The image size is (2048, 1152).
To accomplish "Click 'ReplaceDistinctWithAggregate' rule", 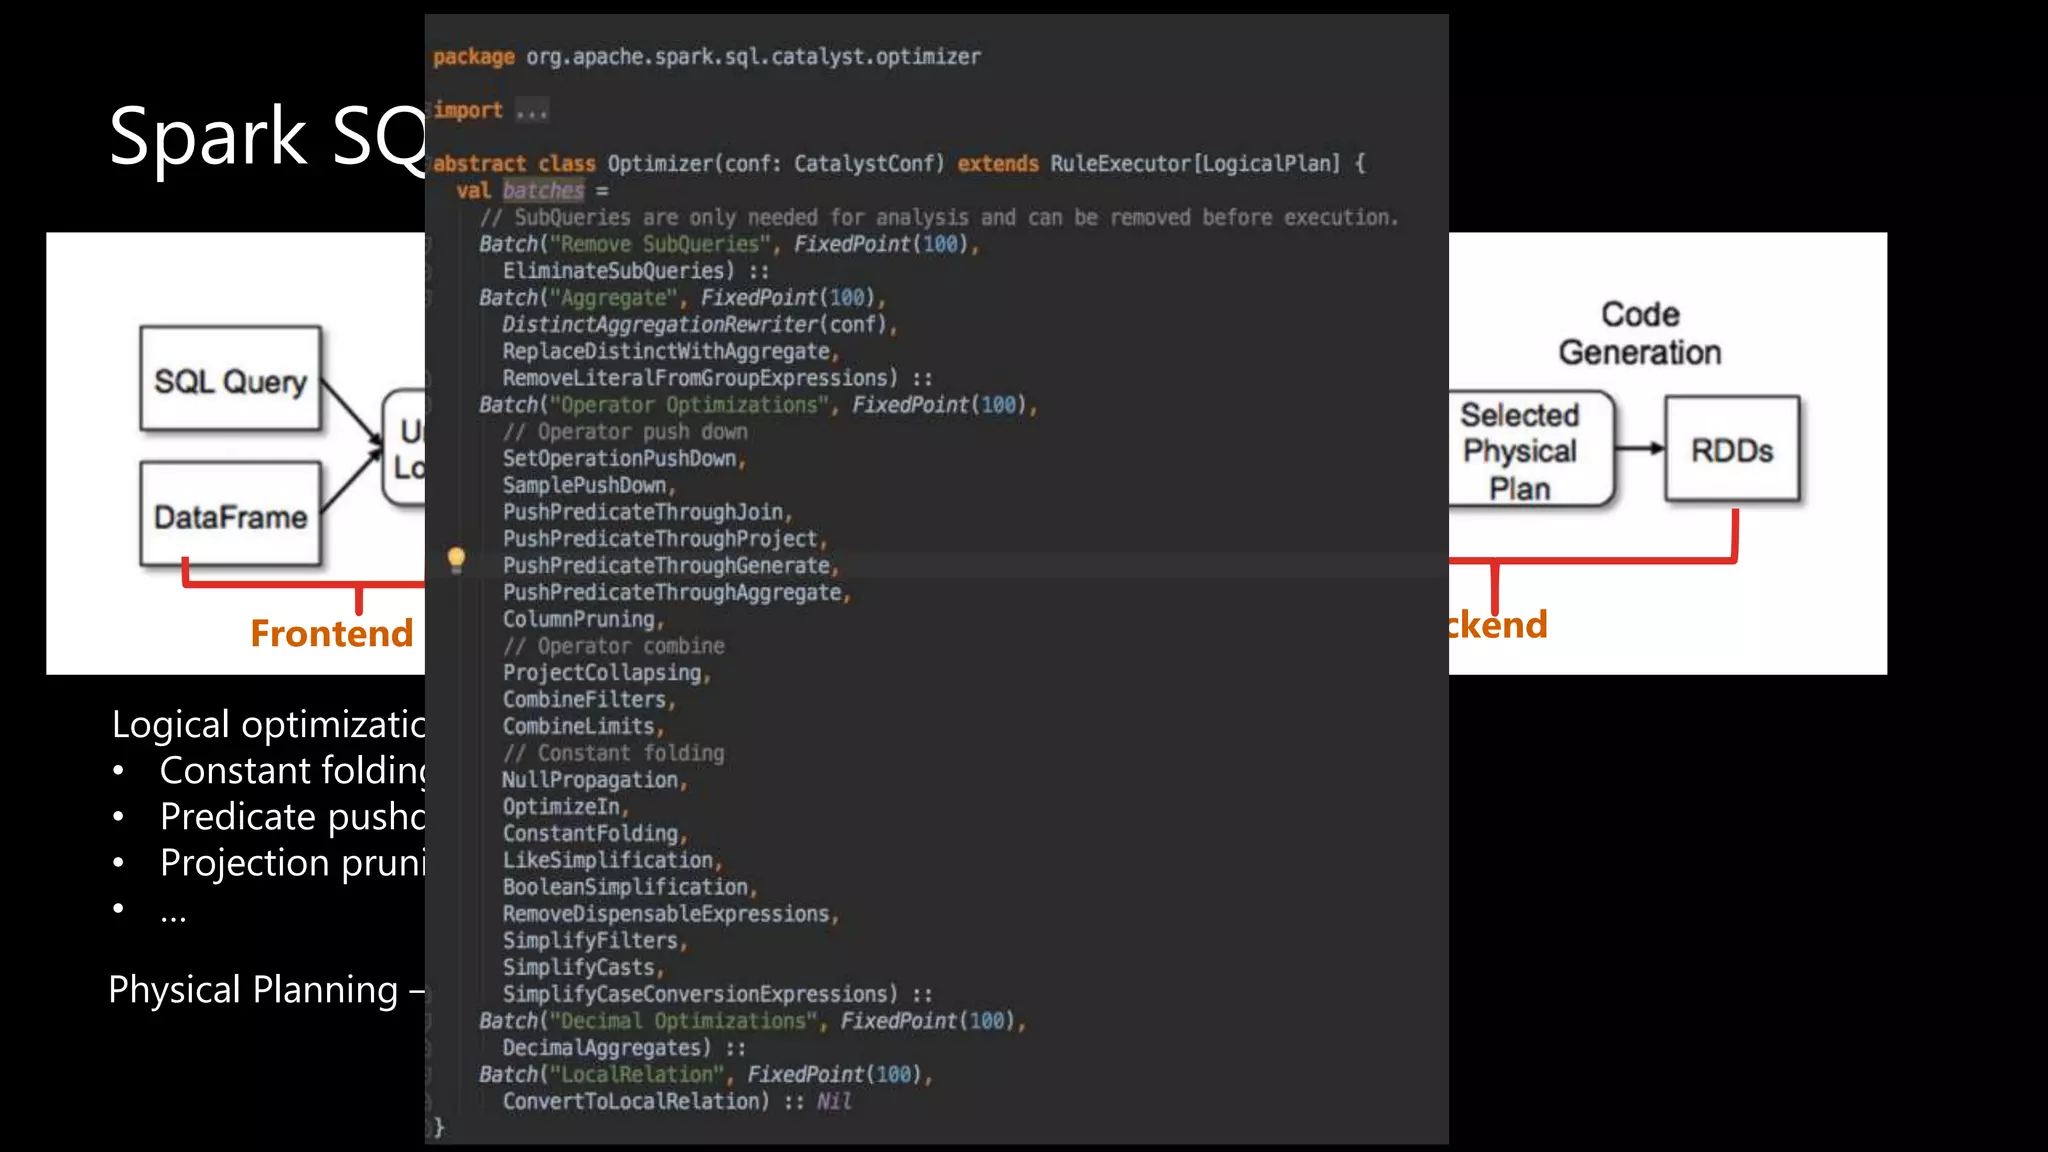I will pos(666,352).
